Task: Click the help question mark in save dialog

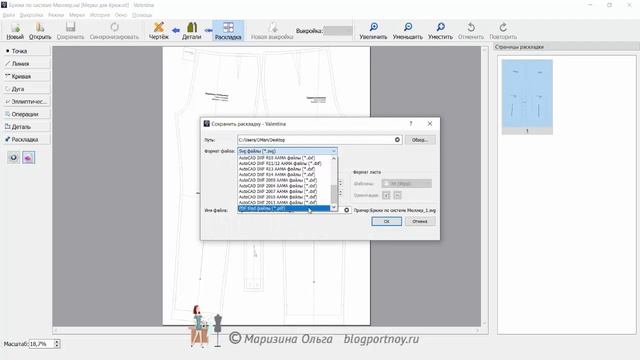Action: coord(411,124)
